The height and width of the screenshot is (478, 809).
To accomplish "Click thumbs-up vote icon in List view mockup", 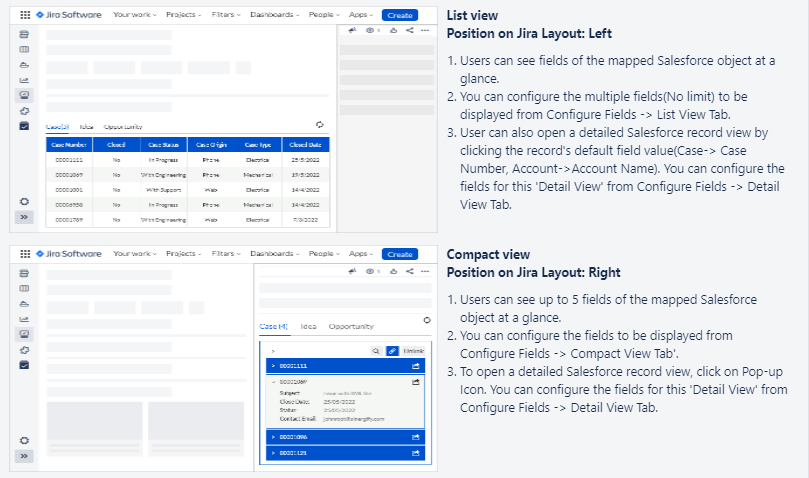I will 394,30.
